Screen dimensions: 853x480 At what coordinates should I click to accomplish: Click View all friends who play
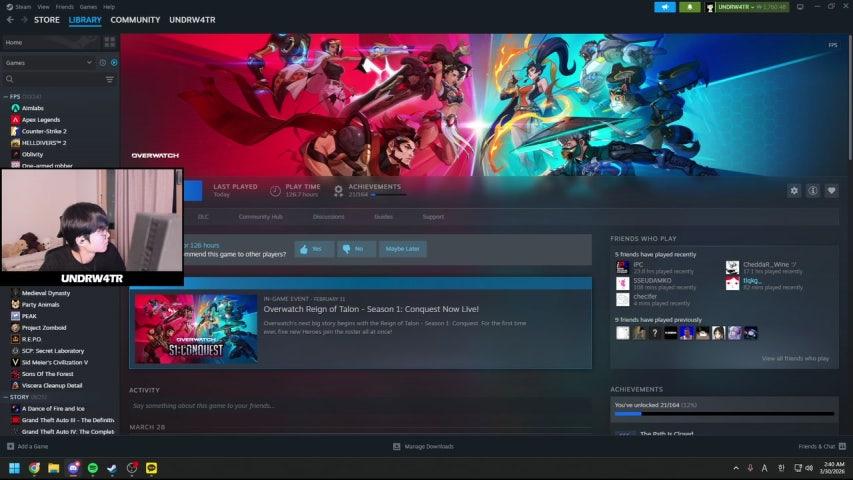click(x=795, y=359)
